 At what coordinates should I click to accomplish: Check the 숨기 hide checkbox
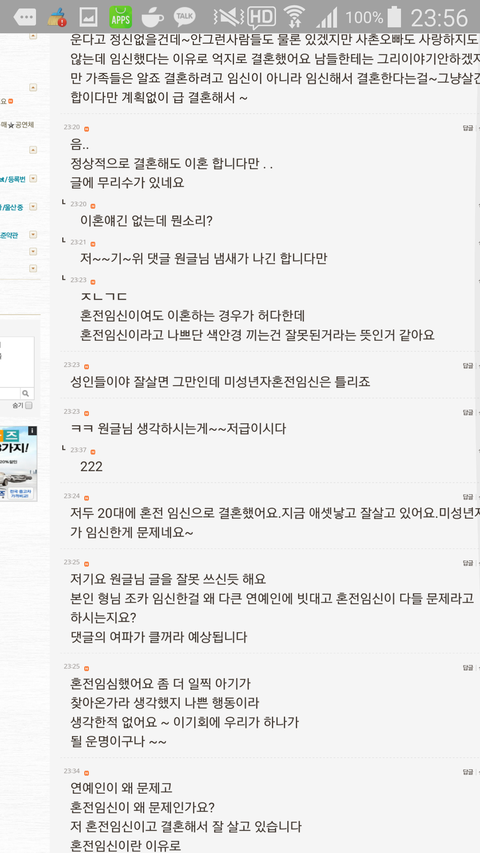tap(29, 405)
